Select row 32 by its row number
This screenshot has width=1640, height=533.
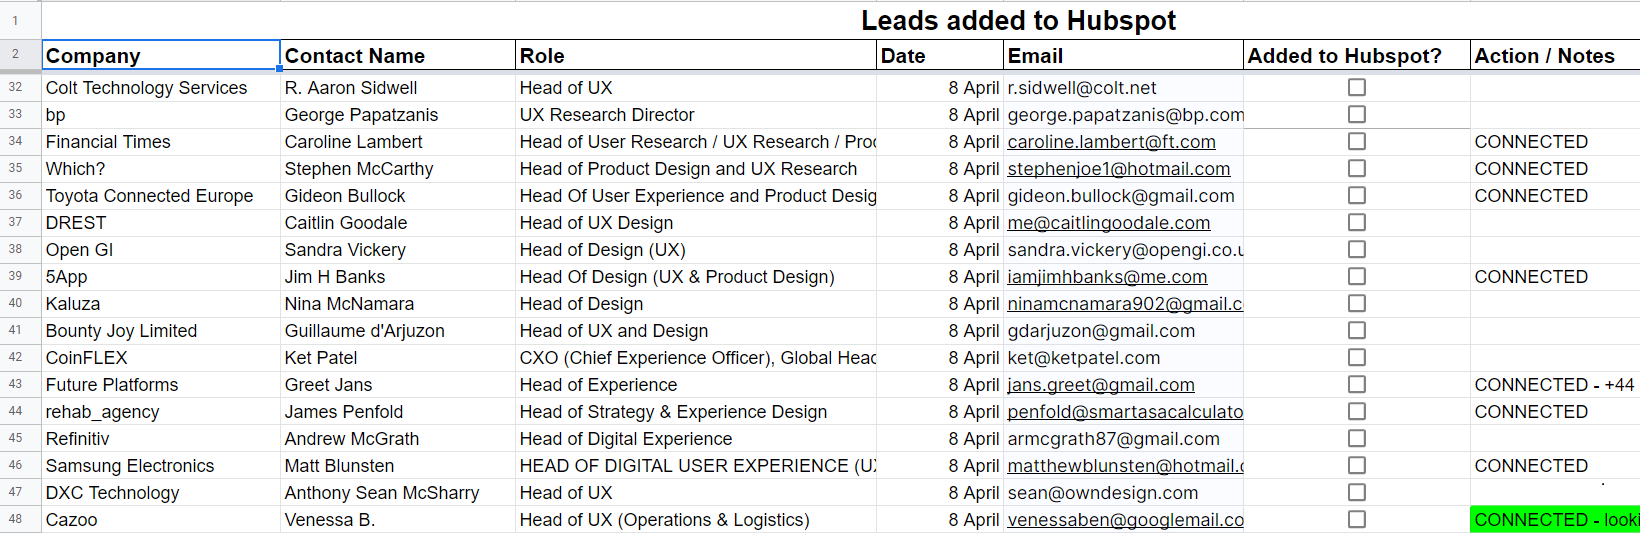[16, 88]
